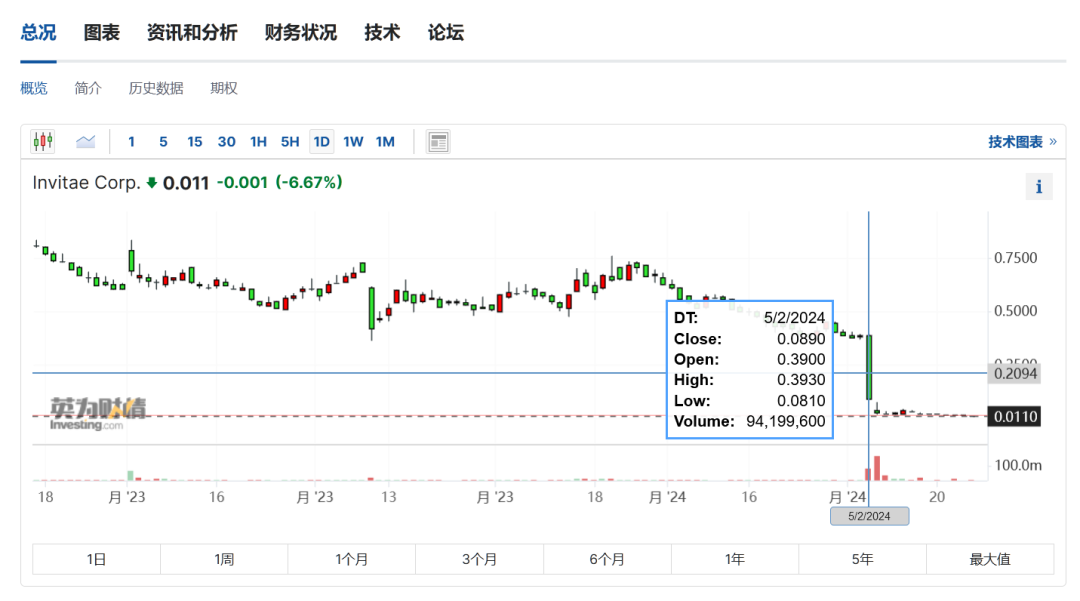Select the candlestick chart type icon
This screenshot has width=1080, height=601.
tap(43, 141)
